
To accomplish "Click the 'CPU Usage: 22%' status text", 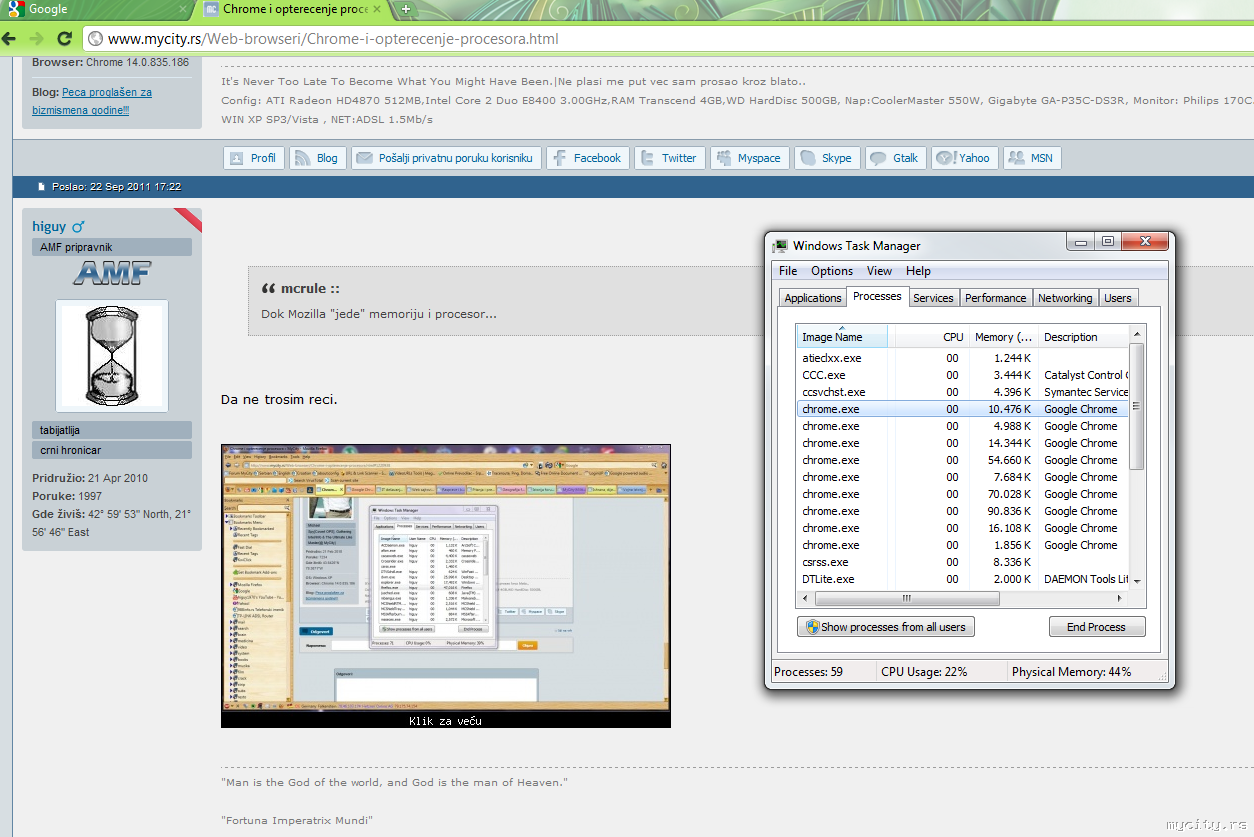I will click(x=924, y=672).
